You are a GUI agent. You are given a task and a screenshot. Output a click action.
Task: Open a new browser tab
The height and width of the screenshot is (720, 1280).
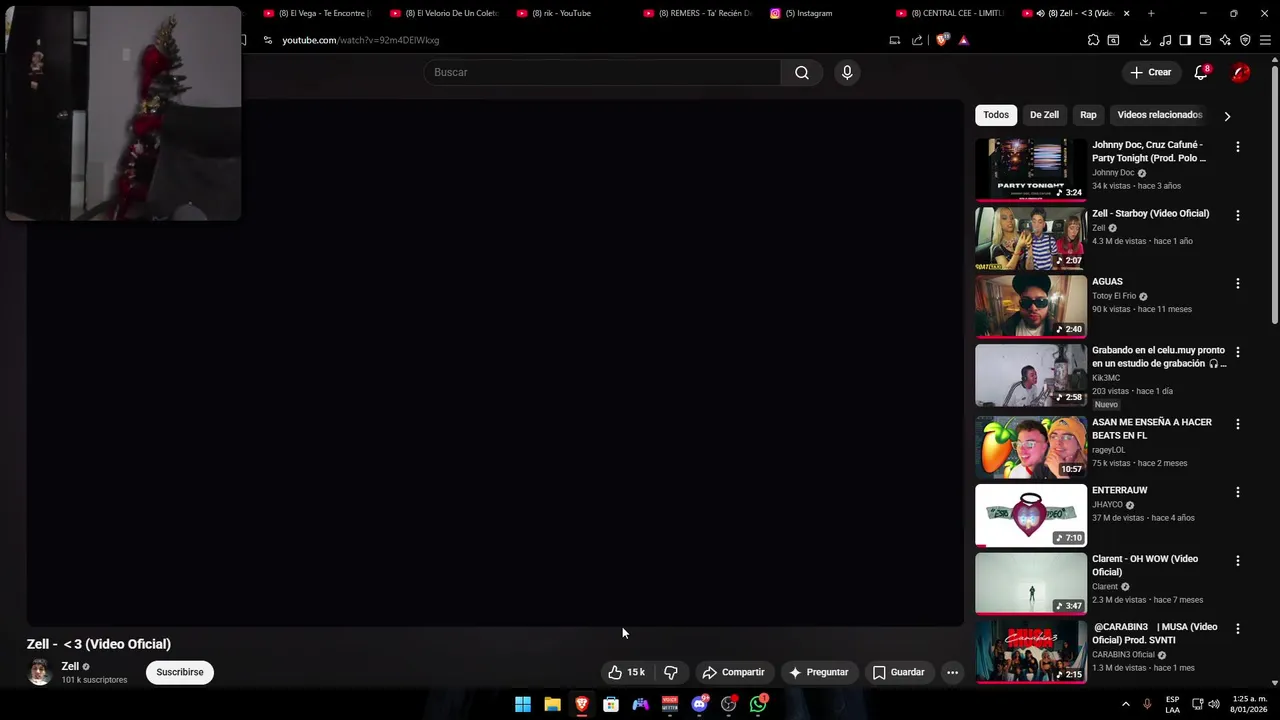point(1151,13)
